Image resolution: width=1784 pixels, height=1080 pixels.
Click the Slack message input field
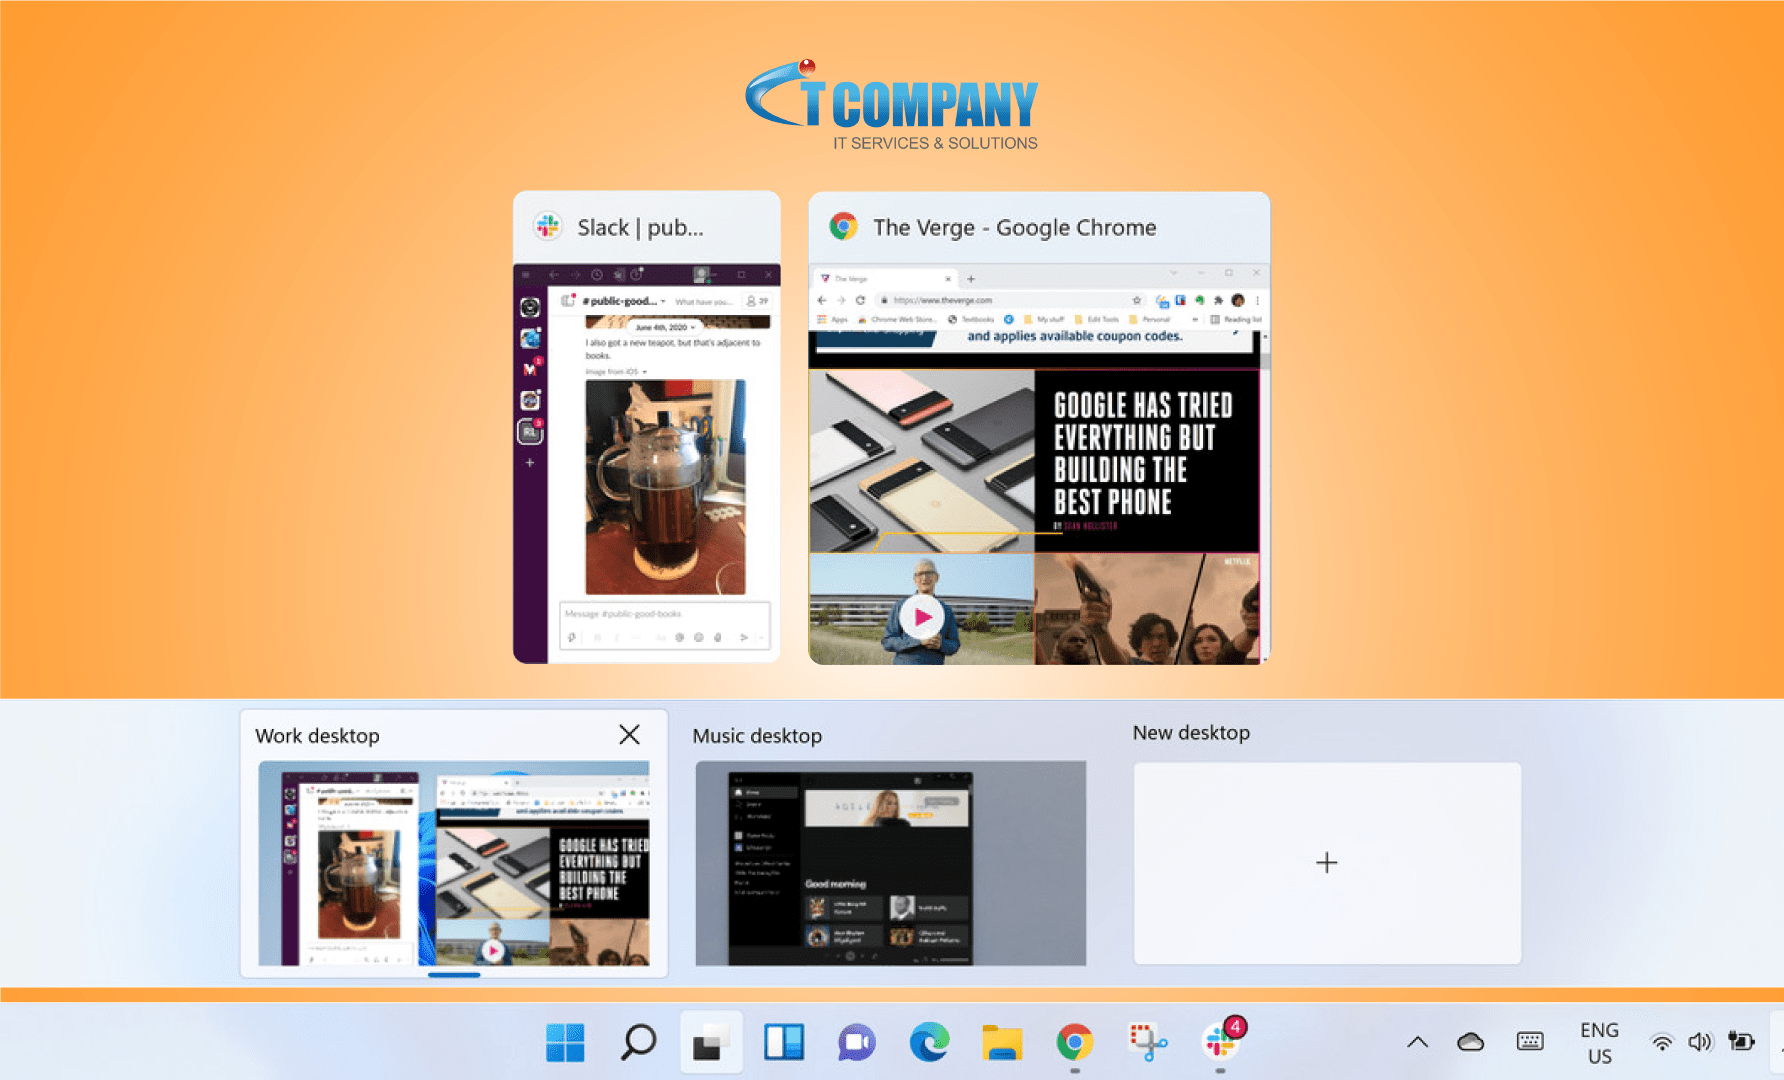tap(664, 614)
